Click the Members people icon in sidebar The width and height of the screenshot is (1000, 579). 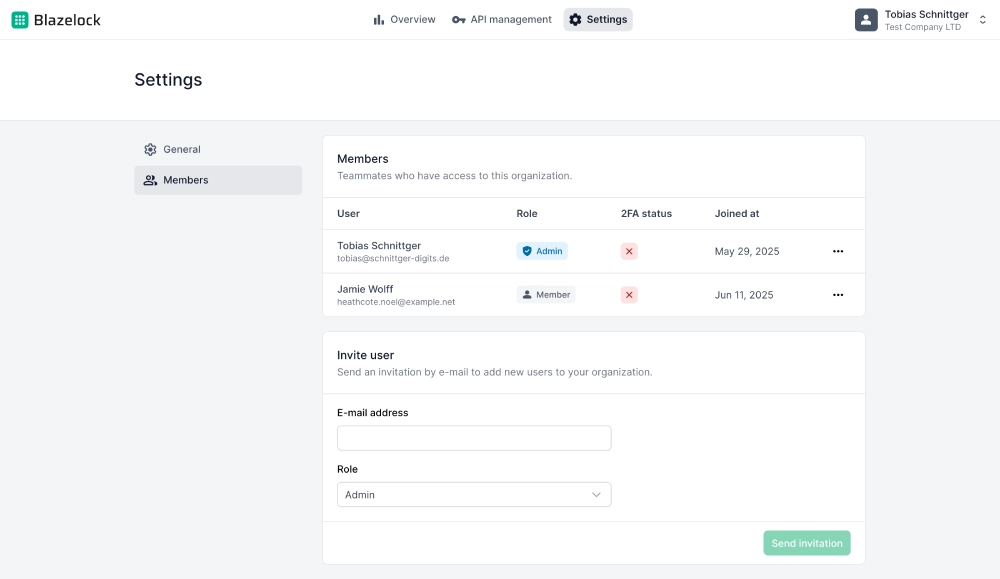tap(151, 180)
